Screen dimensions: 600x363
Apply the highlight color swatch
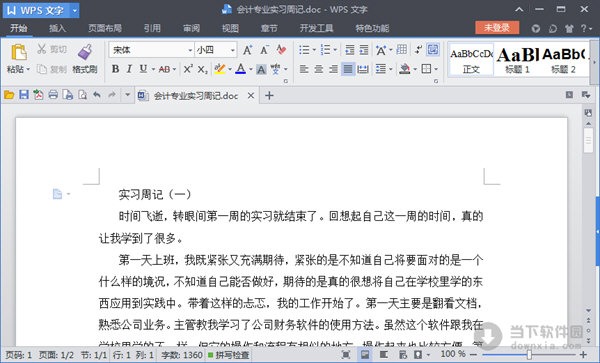219,69
